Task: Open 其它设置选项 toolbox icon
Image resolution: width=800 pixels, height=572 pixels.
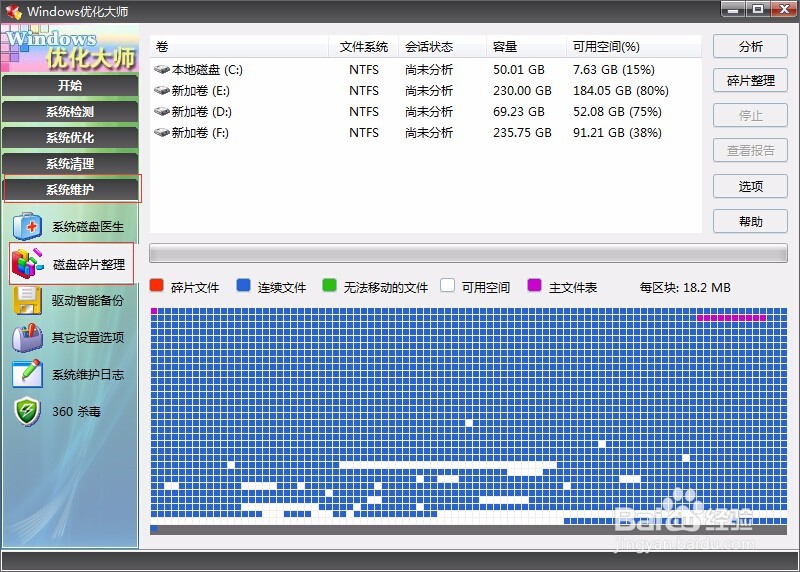Action: pyautogui.click(x=28, y=337)
